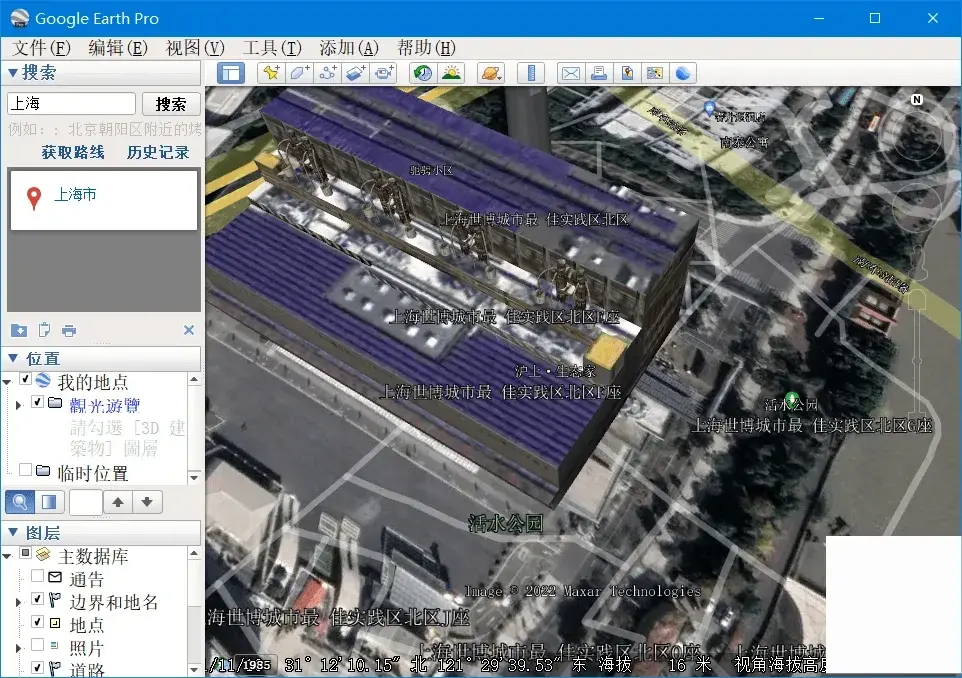Image resolution: width=962 pixels, height=678 pixels.
Task: Open the 视图(V) menu
Action: [195, 47]
